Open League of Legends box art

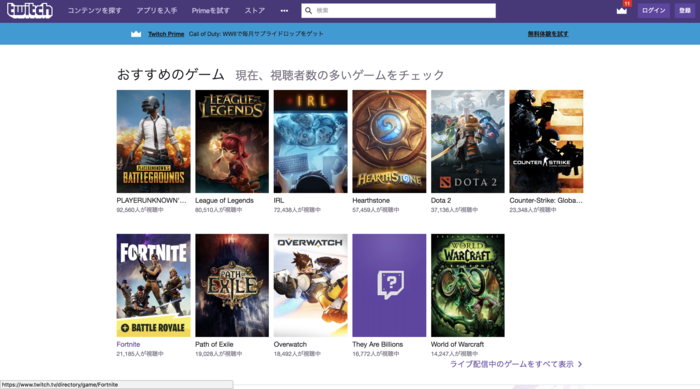(x=232, y=142)
